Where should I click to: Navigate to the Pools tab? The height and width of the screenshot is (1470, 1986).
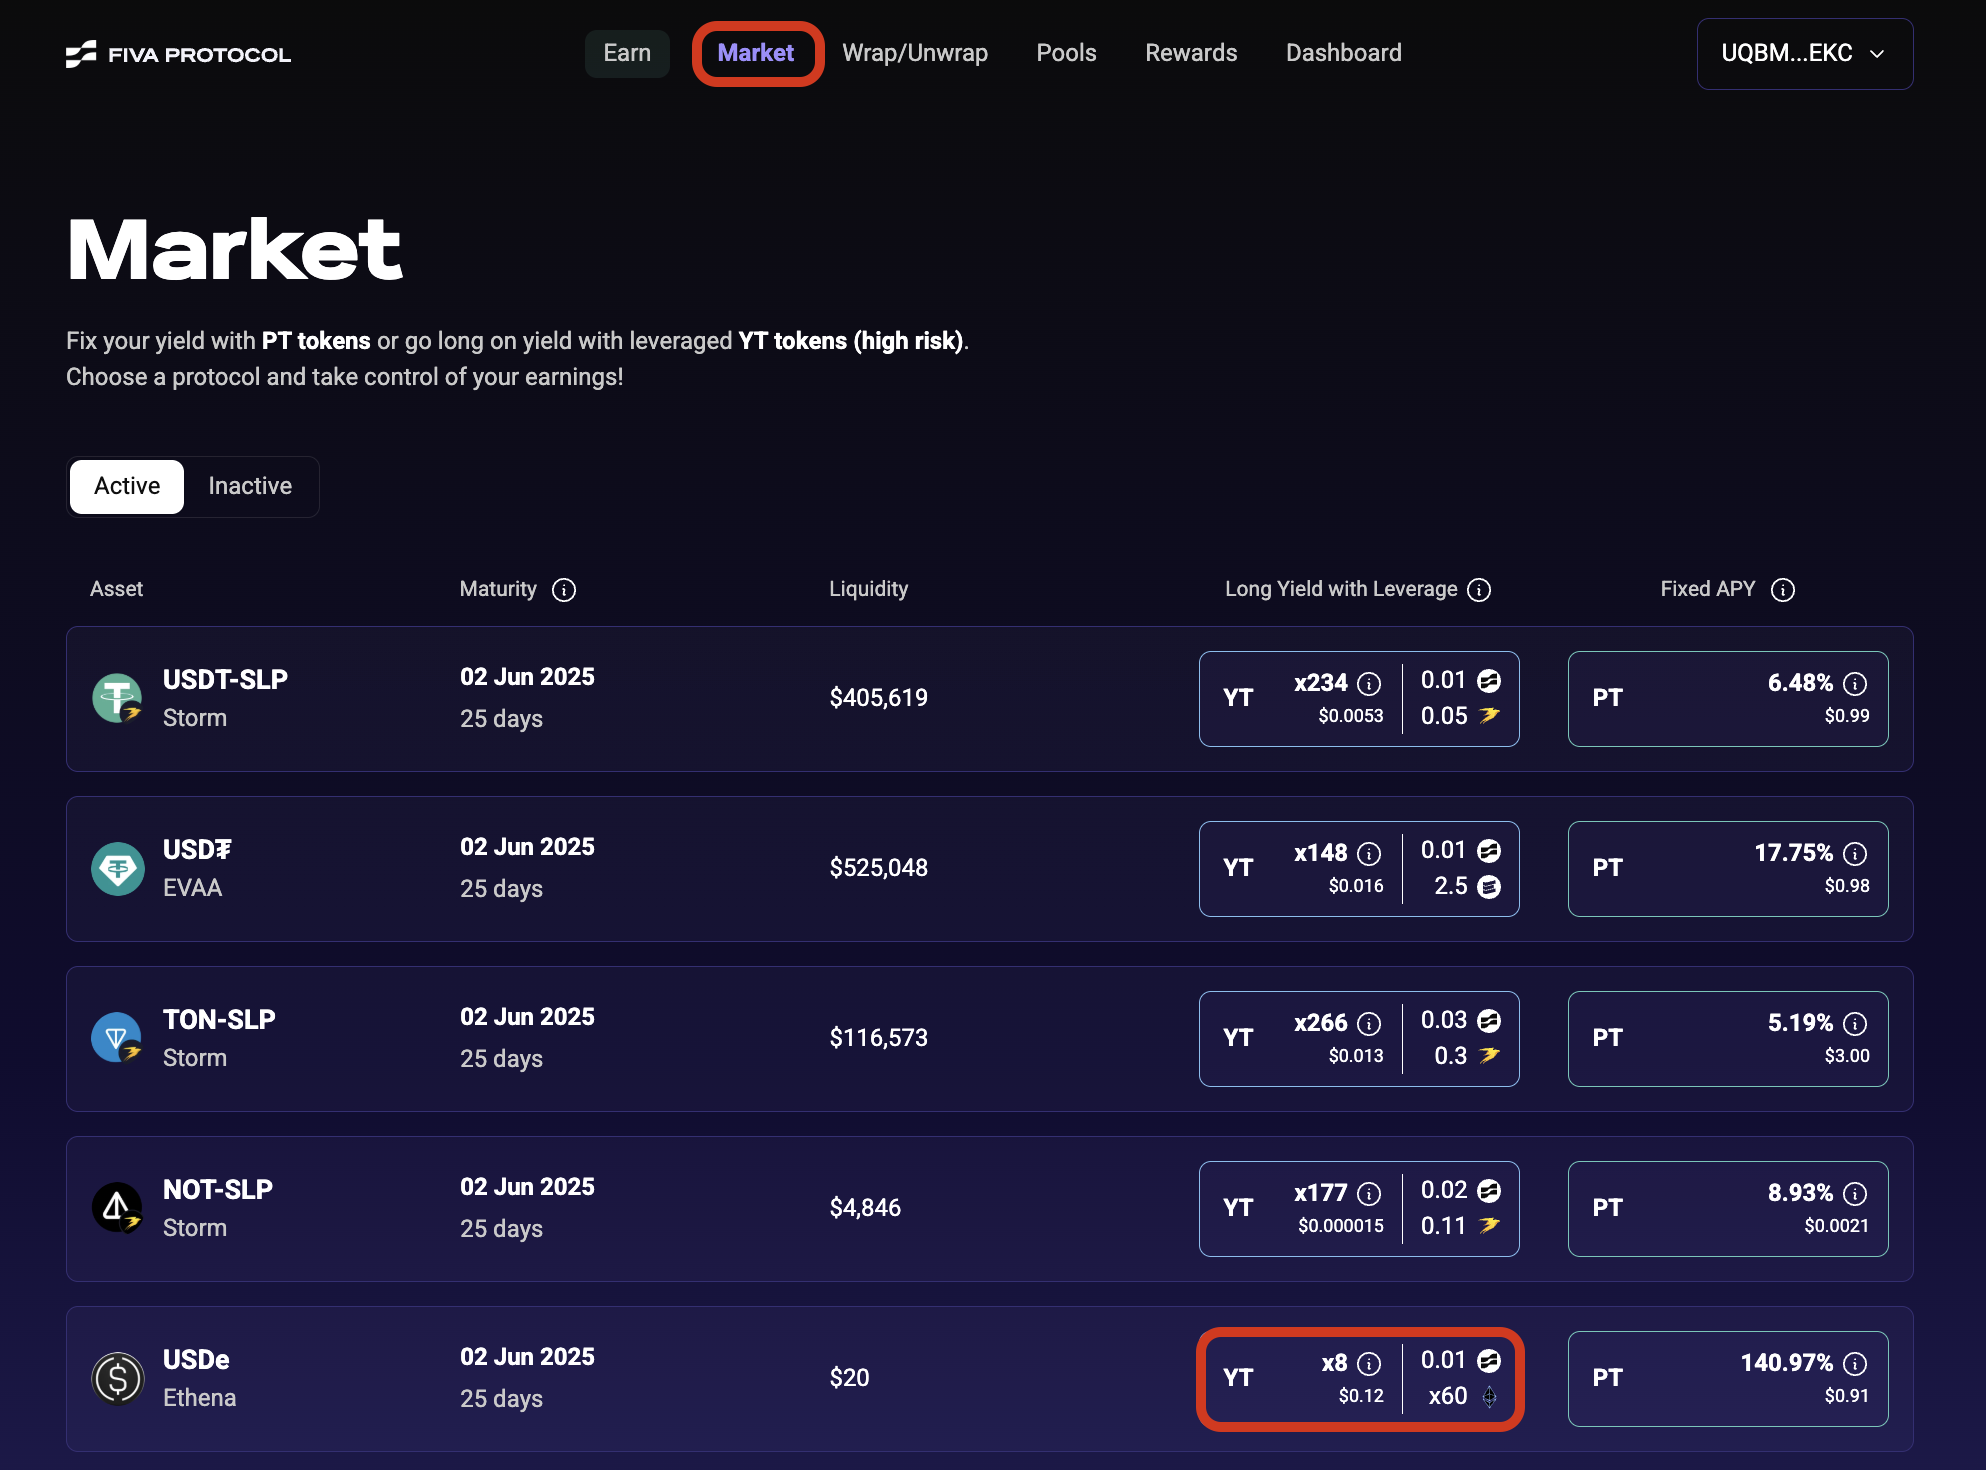tap(1066, 54)
